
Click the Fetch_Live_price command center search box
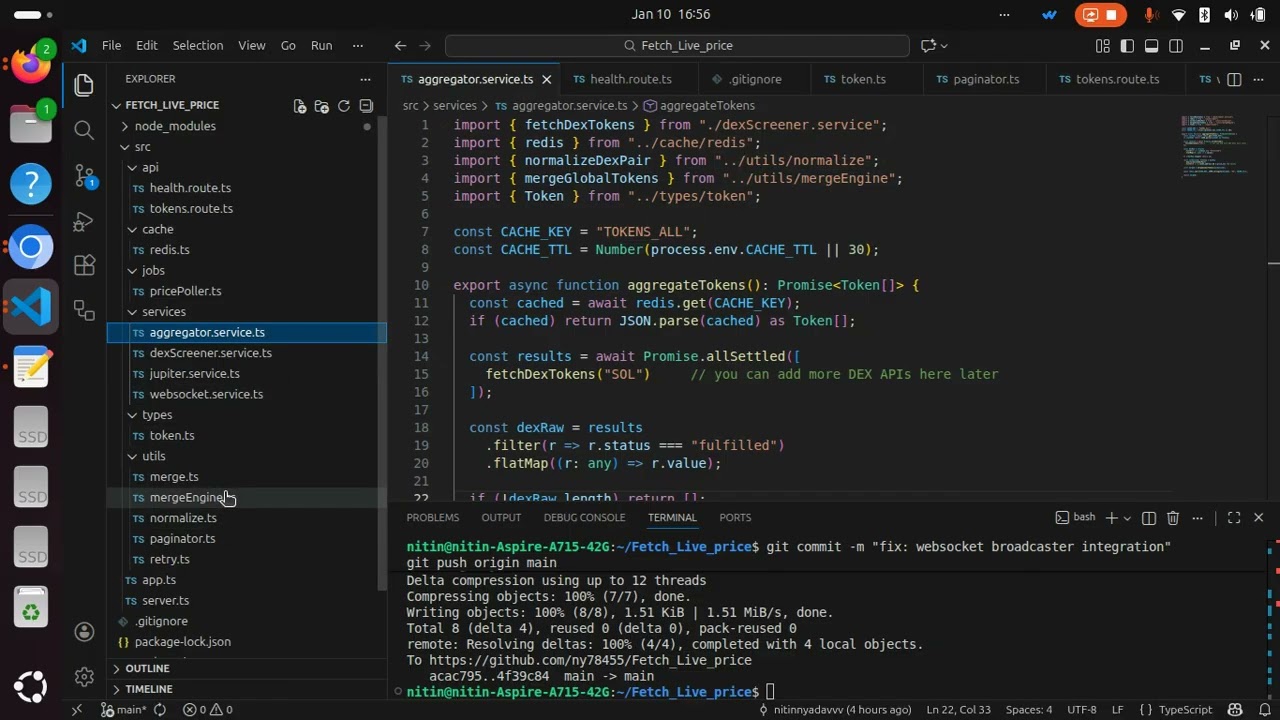point(677,45)
